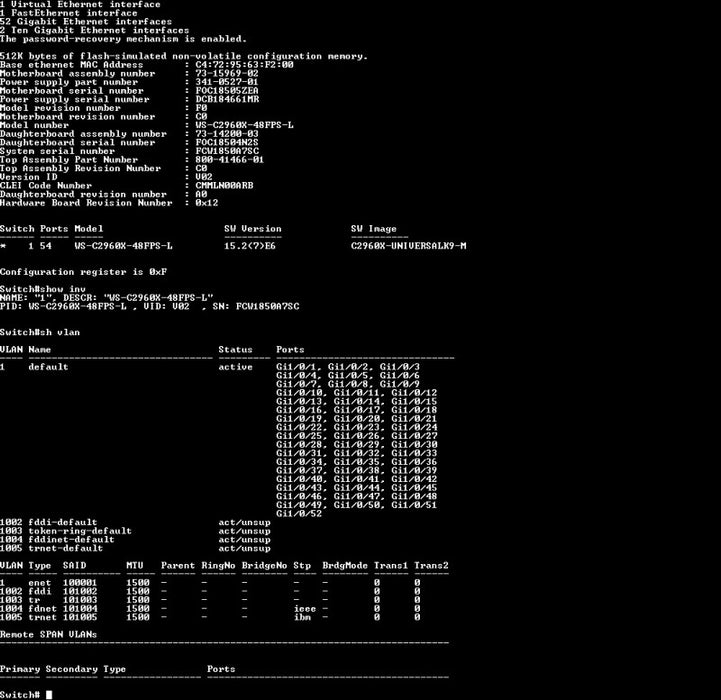
Task: Select the VLAN 'default' name entry
Action: point(48,367)
